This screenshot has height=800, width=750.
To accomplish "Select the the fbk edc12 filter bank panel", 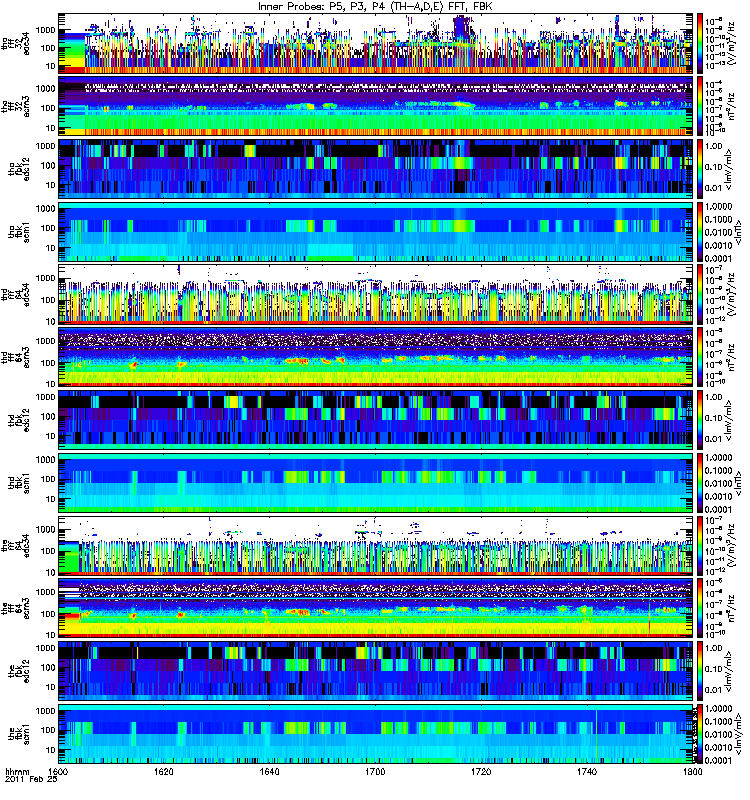I will coord(376,671).
